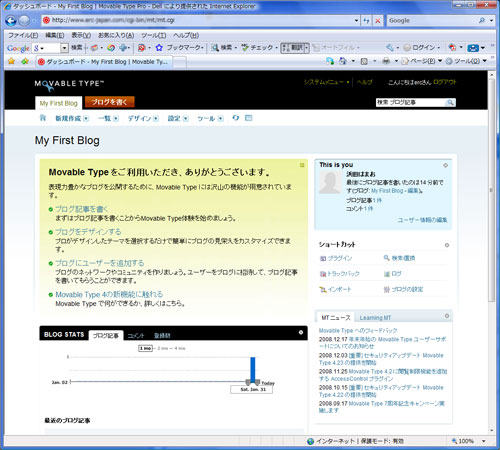Click the browser Forward arrow button
This screenshot has width=500, height=450.
[x=24, y=21]
